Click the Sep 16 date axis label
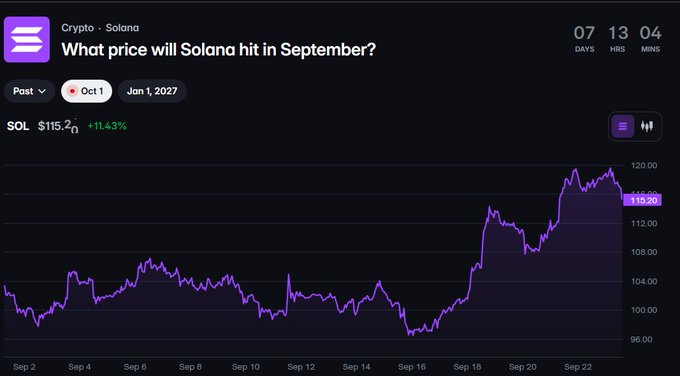The image size is (680, 376). pyautogui.click(x=412, y=367)
